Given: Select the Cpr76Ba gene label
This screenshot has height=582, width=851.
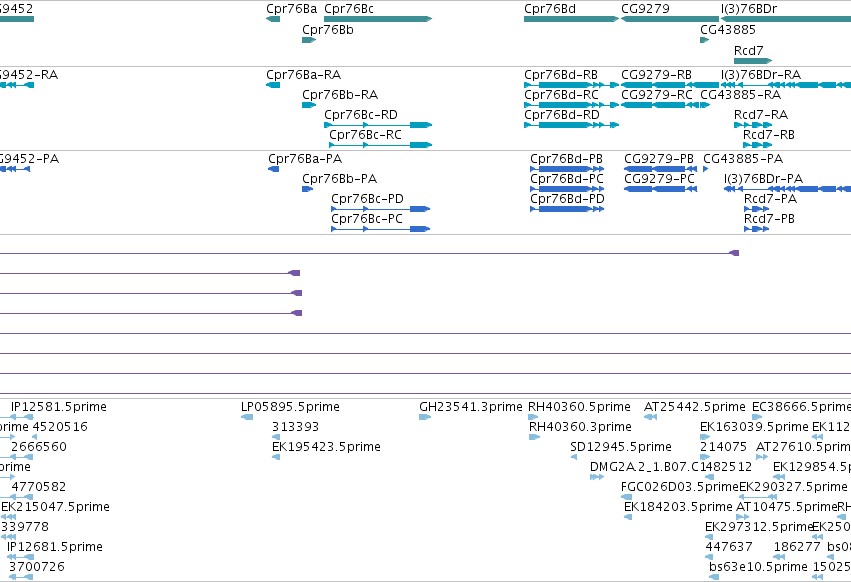Looking at the screenshot, I should click(291, 9).
